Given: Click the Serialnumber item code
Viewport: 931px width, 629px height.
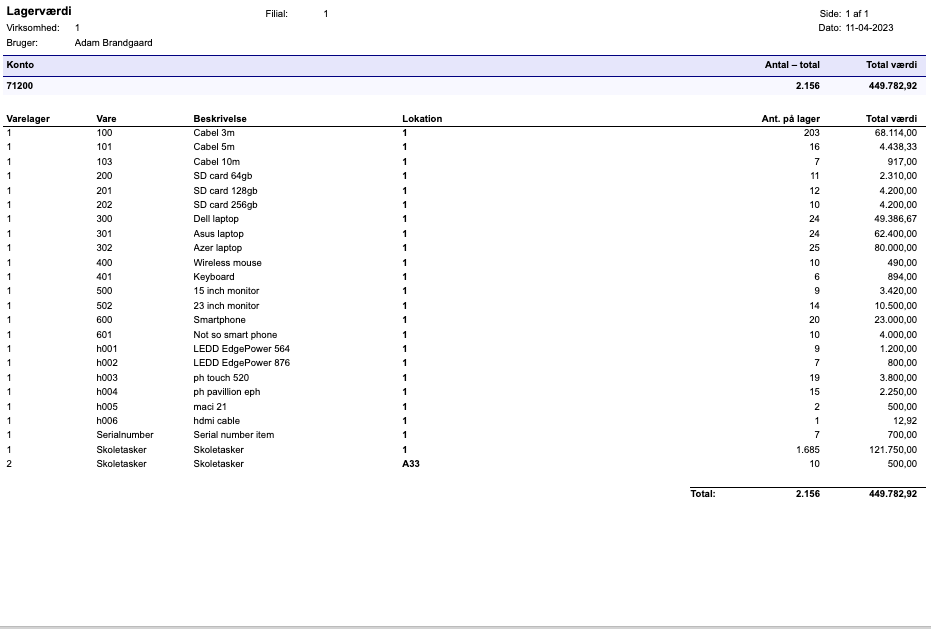Looking at the screenshot, I should pos(125,435).
